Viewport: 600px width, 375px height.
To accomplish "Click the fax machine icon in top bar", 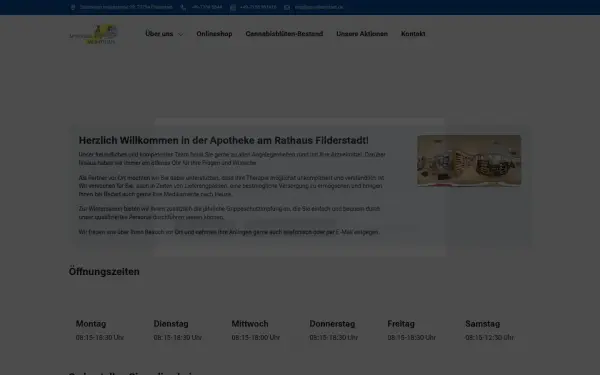I will 233,7.
